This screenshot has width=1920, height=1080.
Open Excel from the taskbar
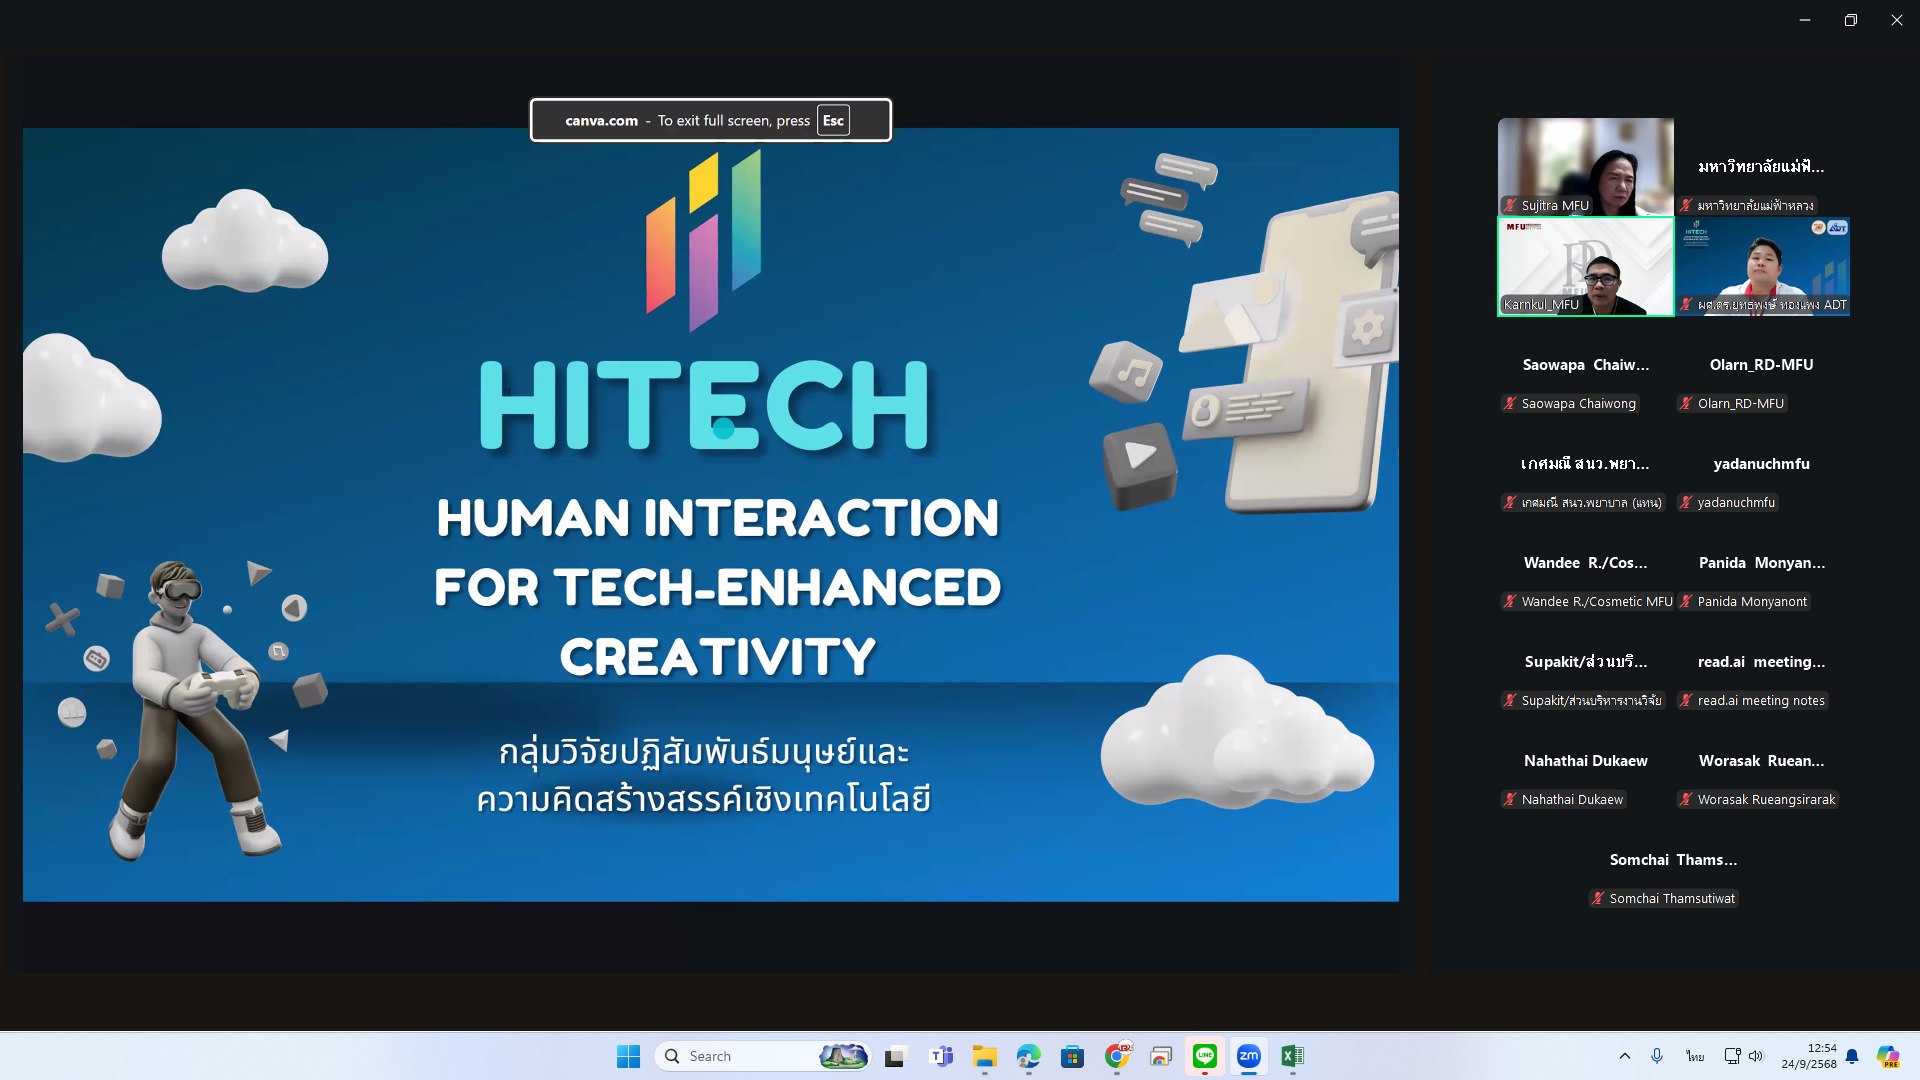(x=1292, y=1056)
